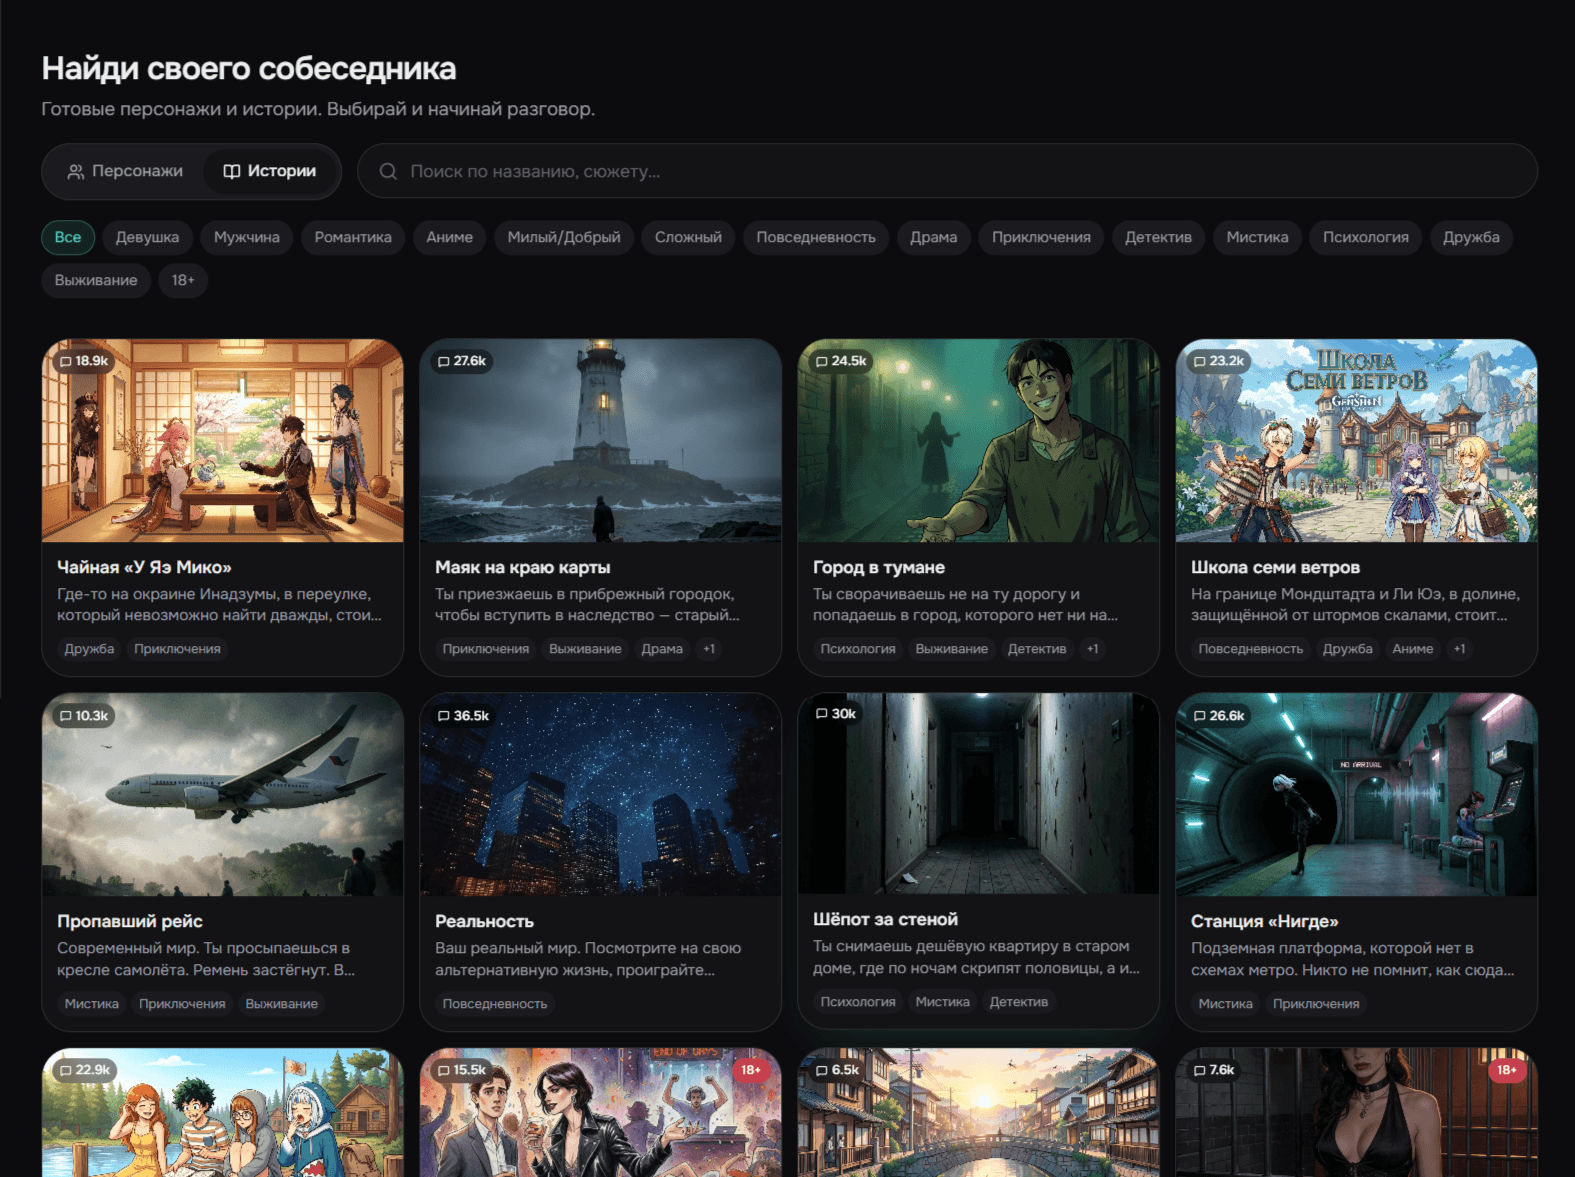Select the Истории tab
The image size is (1575, 1177).
[x=269, y=171]
